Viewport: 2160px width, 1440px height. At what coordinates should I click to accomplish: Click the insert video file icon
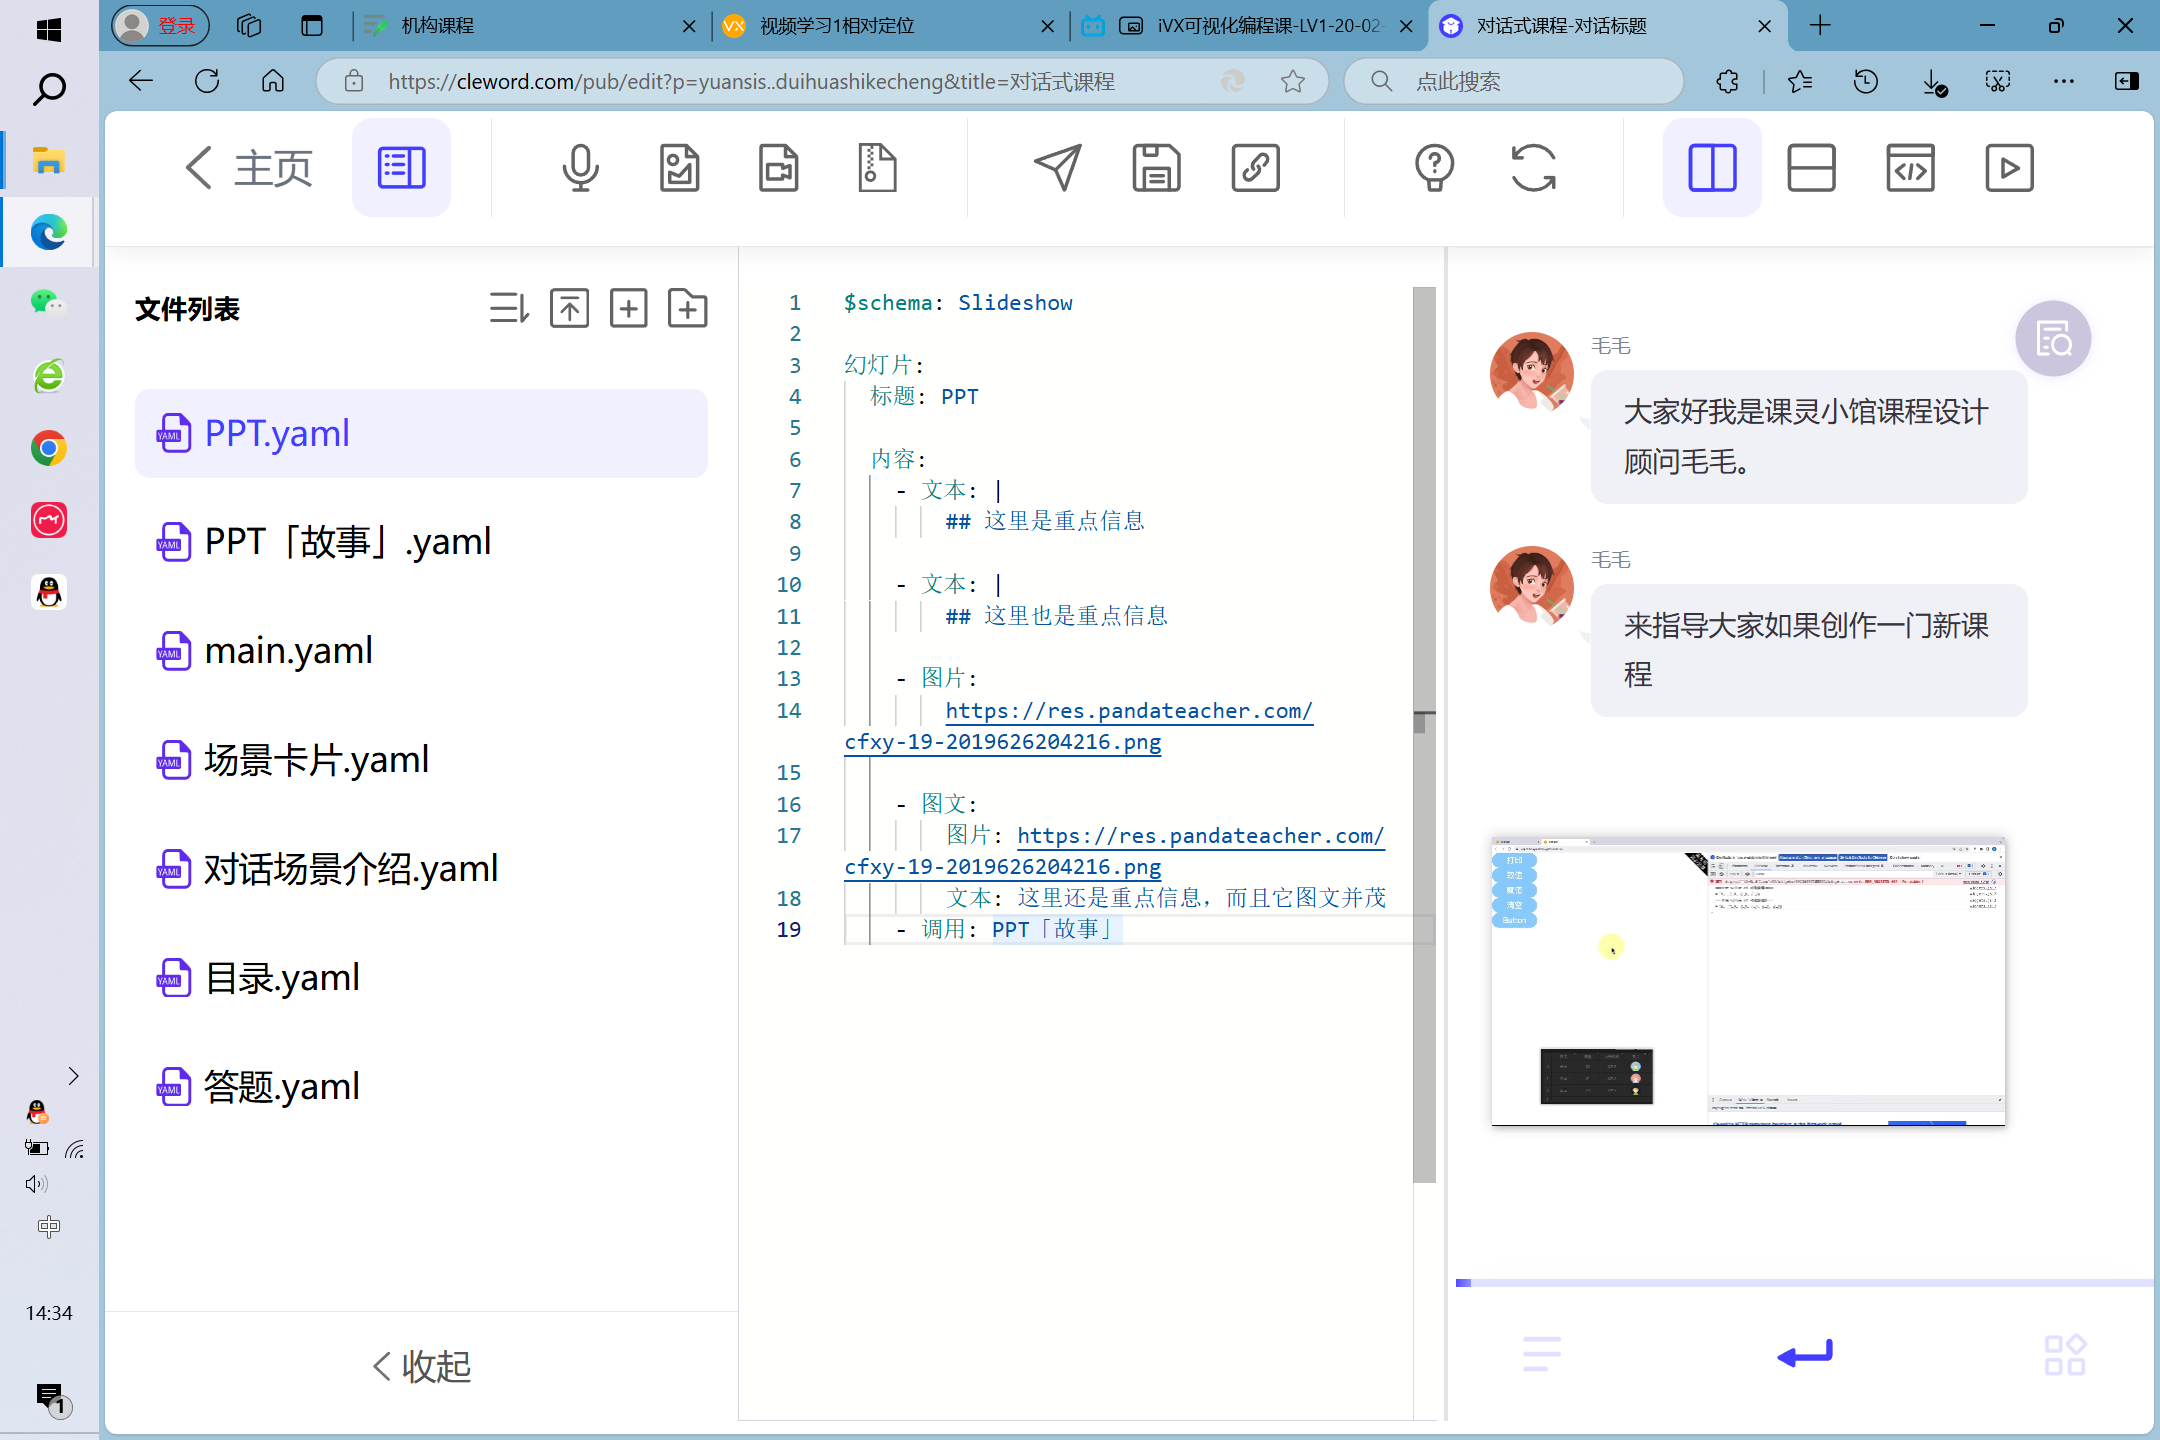coord(778,168)
